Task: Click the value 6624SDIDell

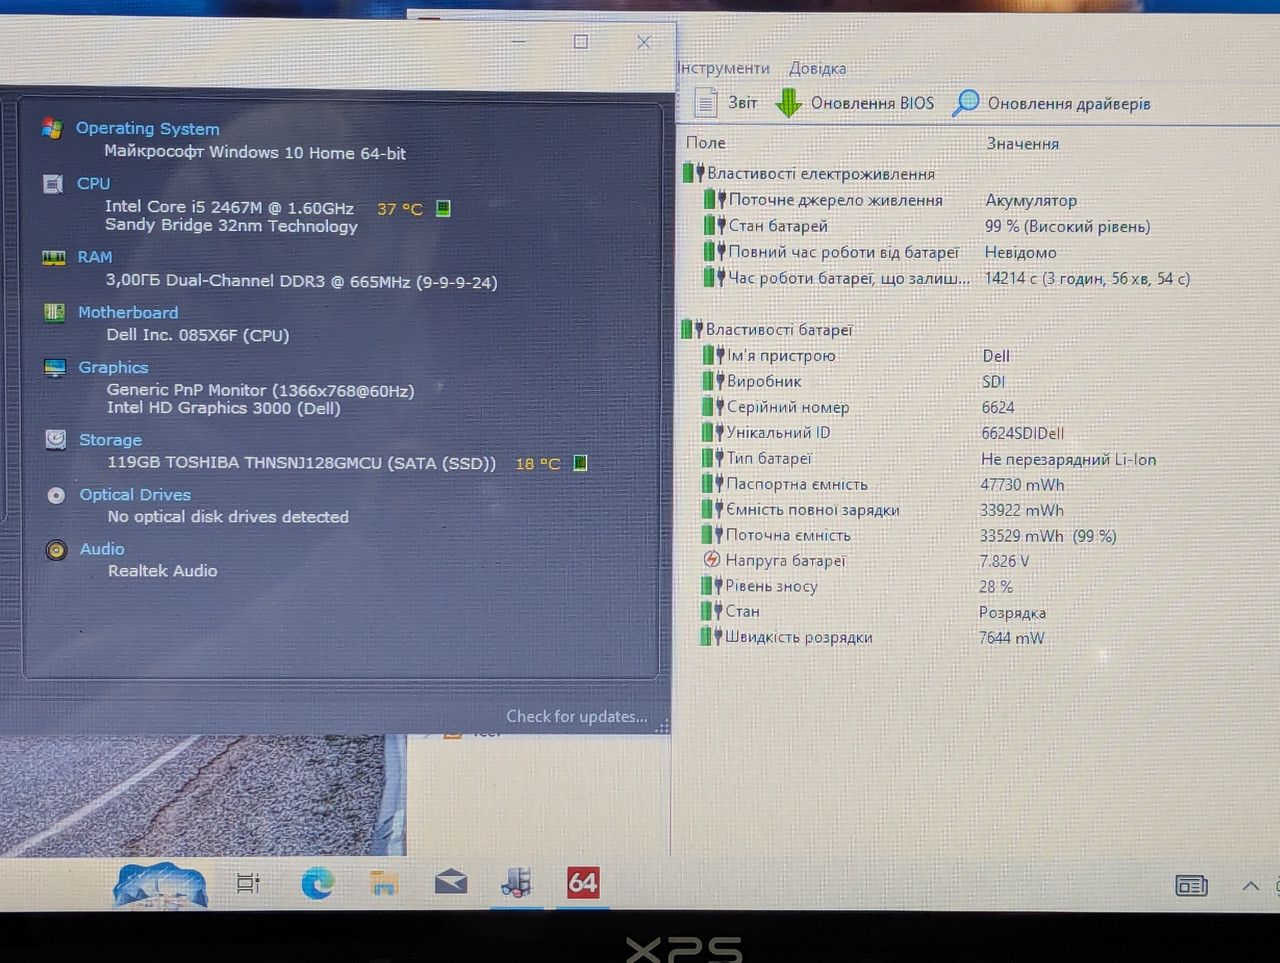Action: click(1022, 433)
